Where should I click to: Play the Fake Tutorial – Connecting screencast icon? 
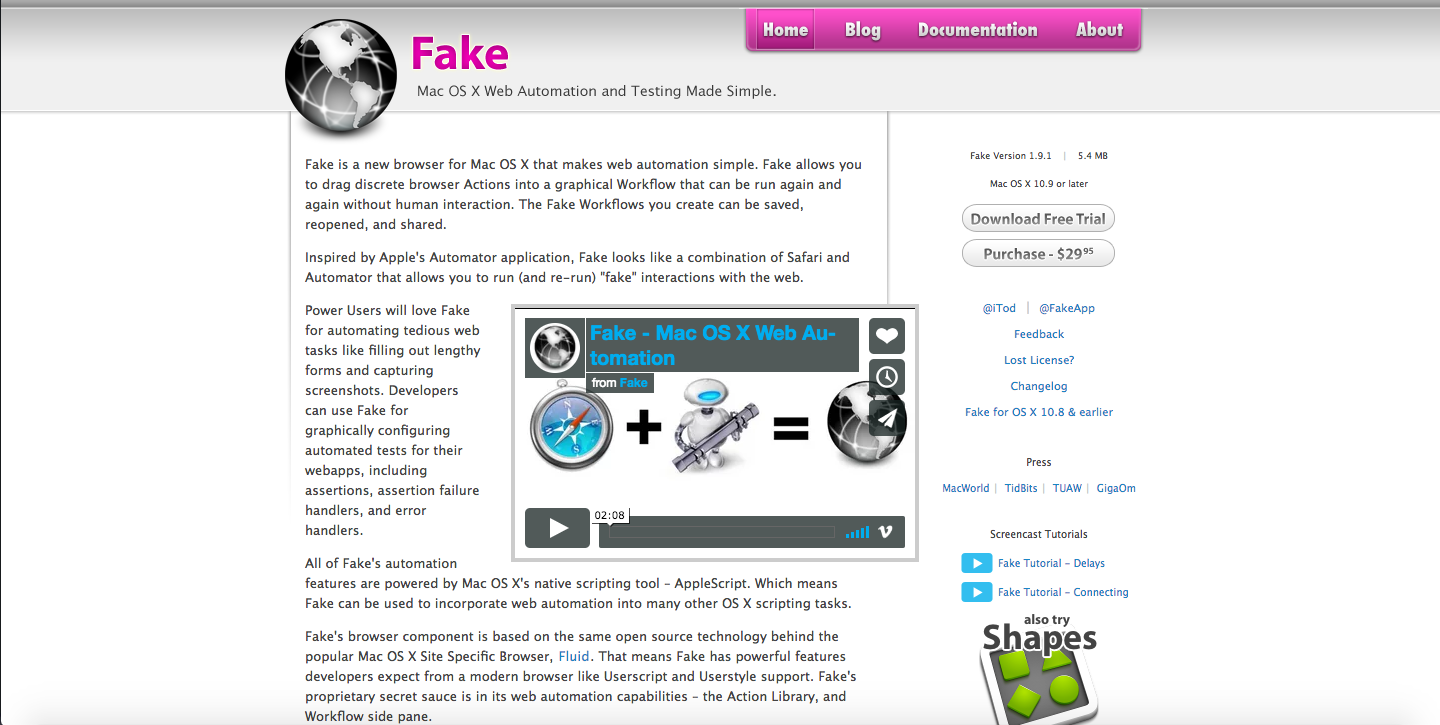[977, 592]
